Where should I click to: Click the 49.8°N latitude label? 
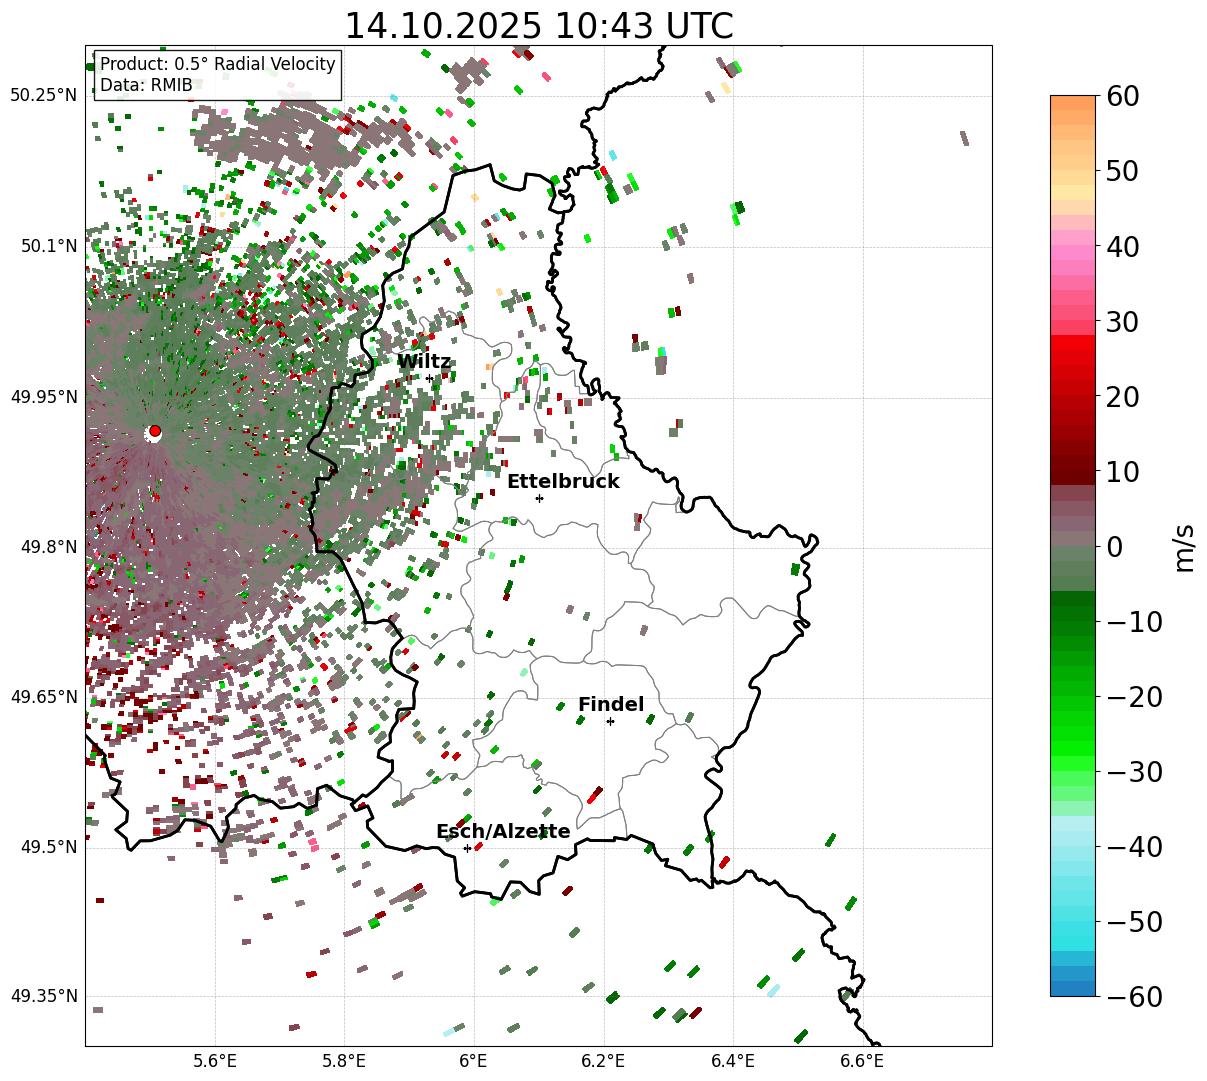click(49, 547)
